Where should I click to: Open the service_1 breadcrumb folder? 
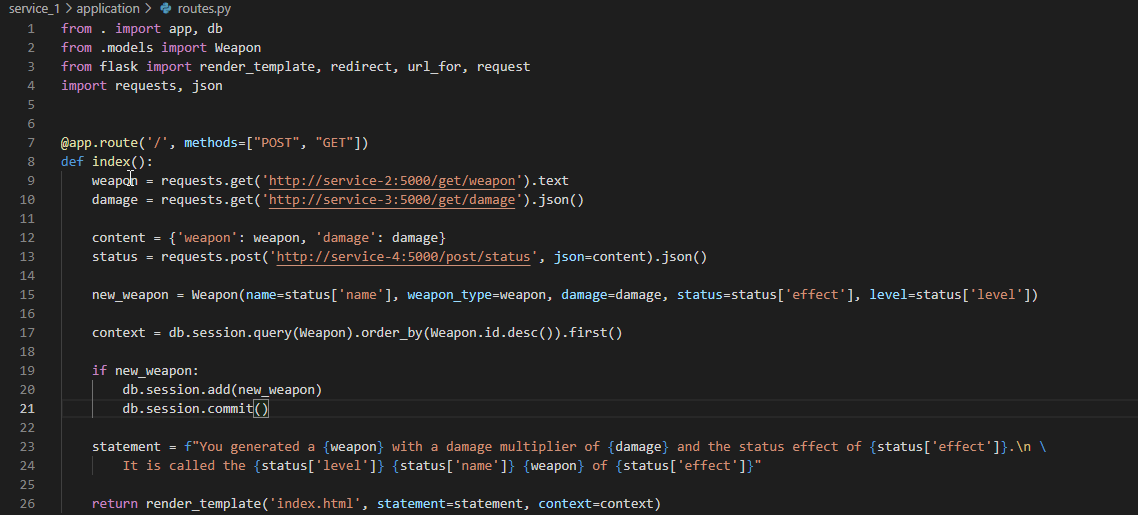[x=35, y=9]
